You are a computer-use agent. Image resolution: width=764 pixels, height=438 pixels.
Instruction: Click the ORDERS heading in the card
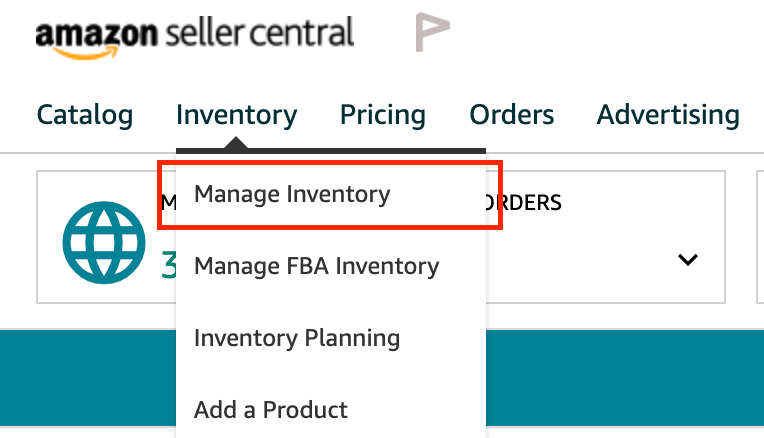[524, 203]
